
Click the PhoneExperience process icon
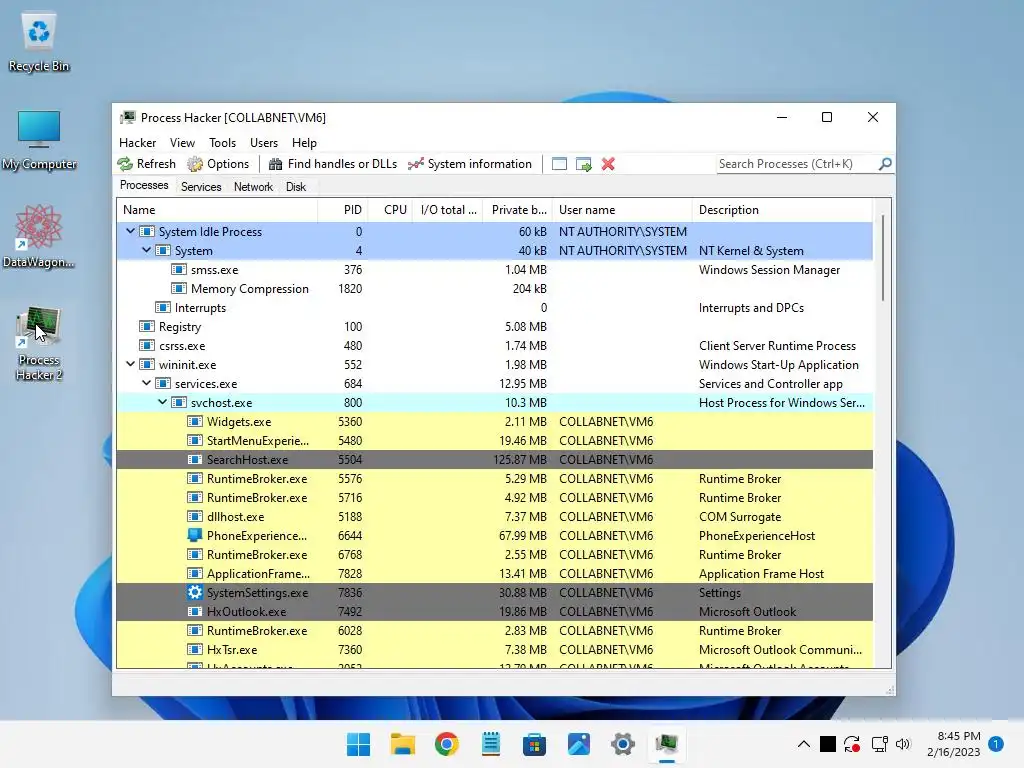pos(195,536)
